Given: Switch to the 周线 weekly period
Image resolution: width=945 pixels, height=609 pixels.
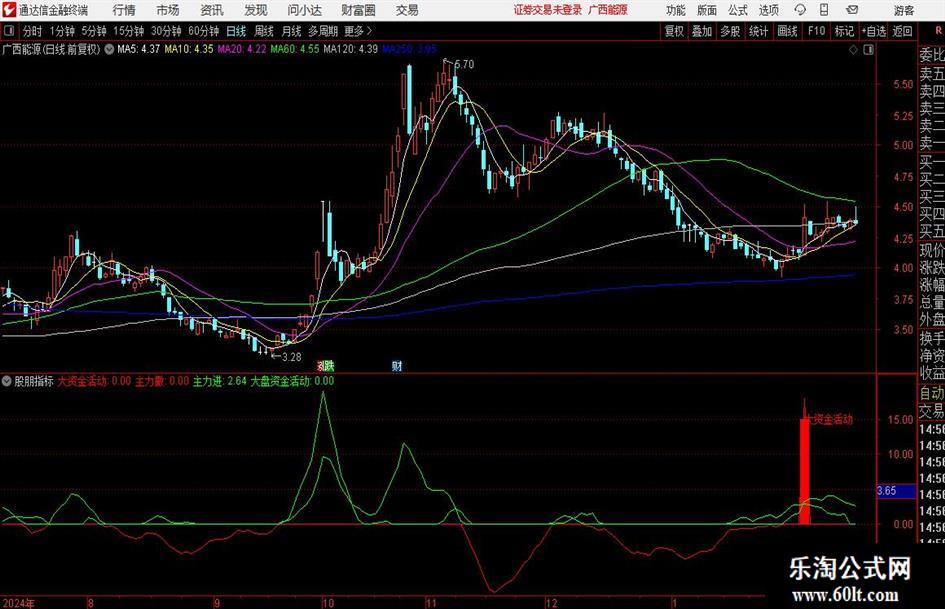Looking at the screenshot, I should [x=264, y=31].
